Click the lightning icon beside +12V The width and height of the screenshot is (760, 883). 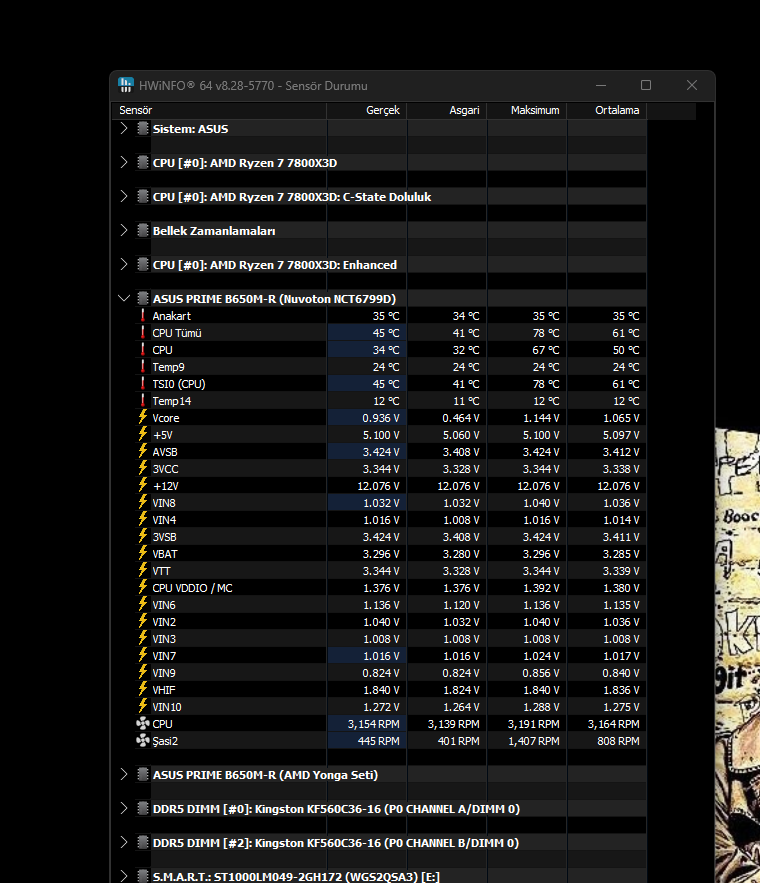(143, 485)
